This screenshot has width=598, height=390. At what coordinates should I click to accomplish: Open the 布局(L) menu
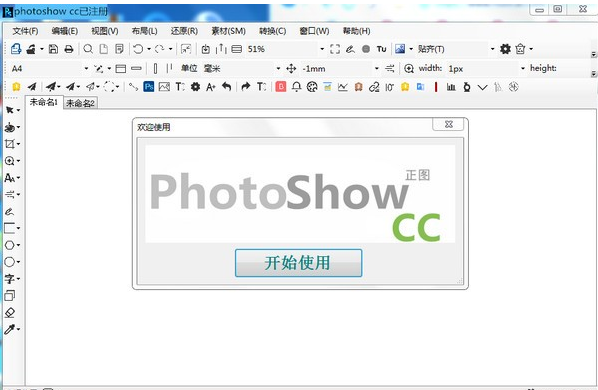click(x=145, y=31)
